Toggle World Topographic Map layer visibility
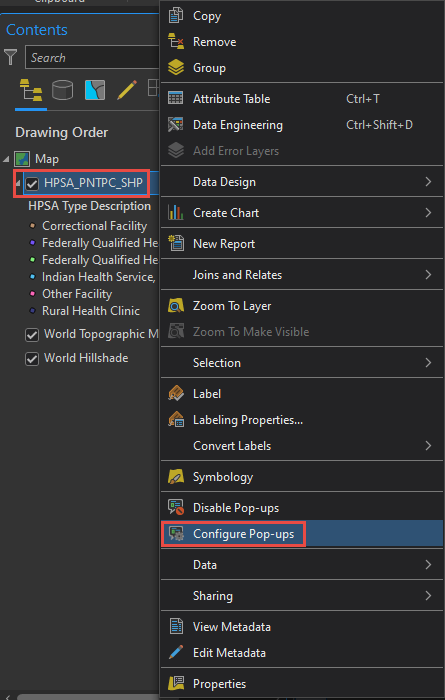 (x=32, y=335)
